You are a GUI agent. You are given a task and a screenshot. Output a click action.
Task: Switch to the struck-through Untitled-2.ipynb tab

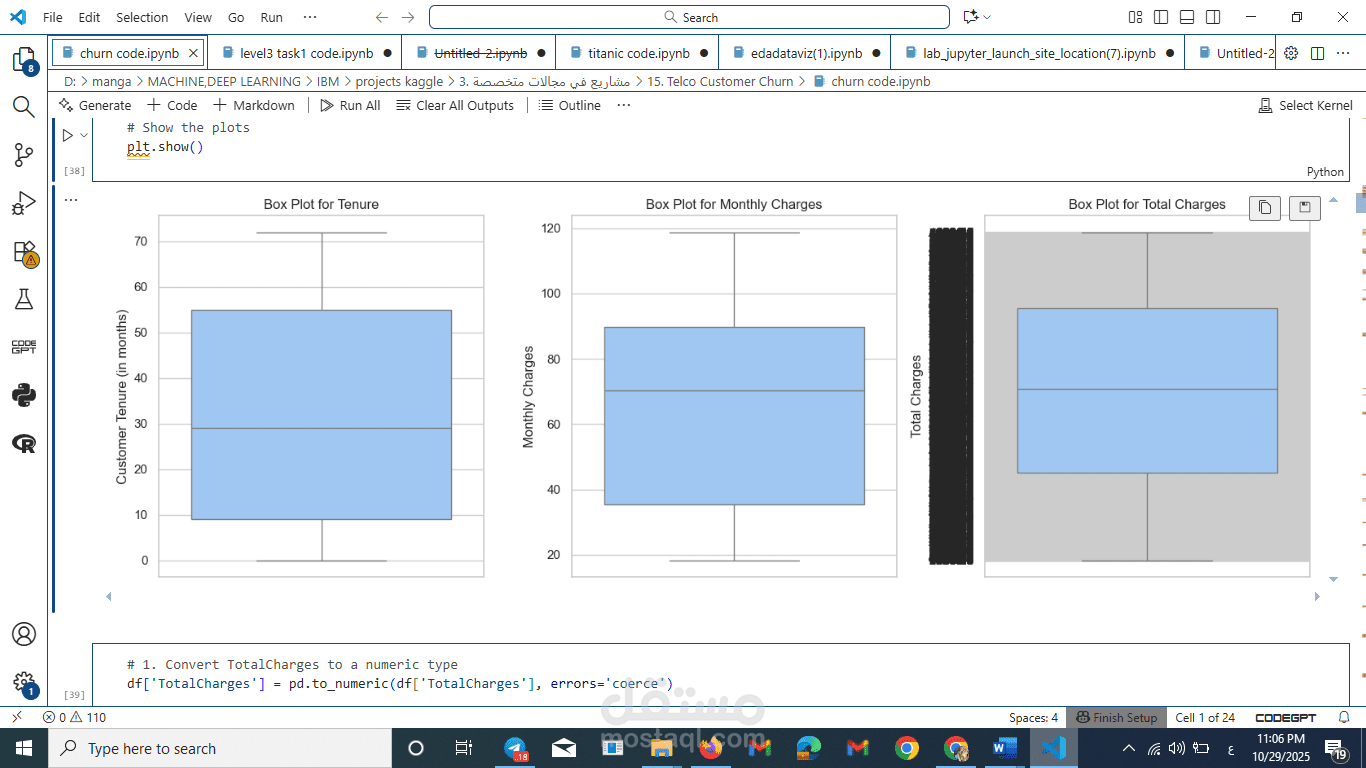[480, 53]
